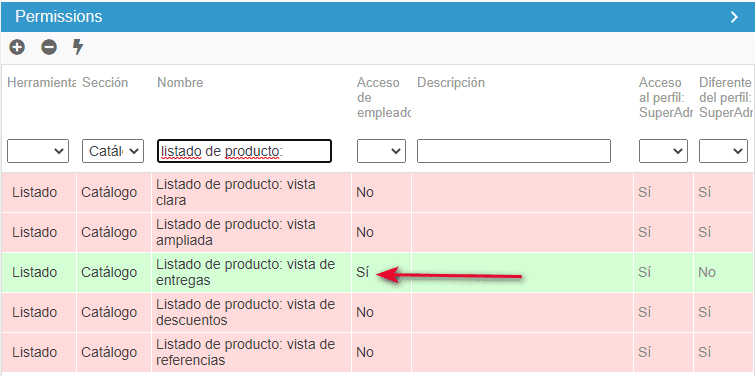Toggle employee access 'No' for vista clara

coord(365,193)
